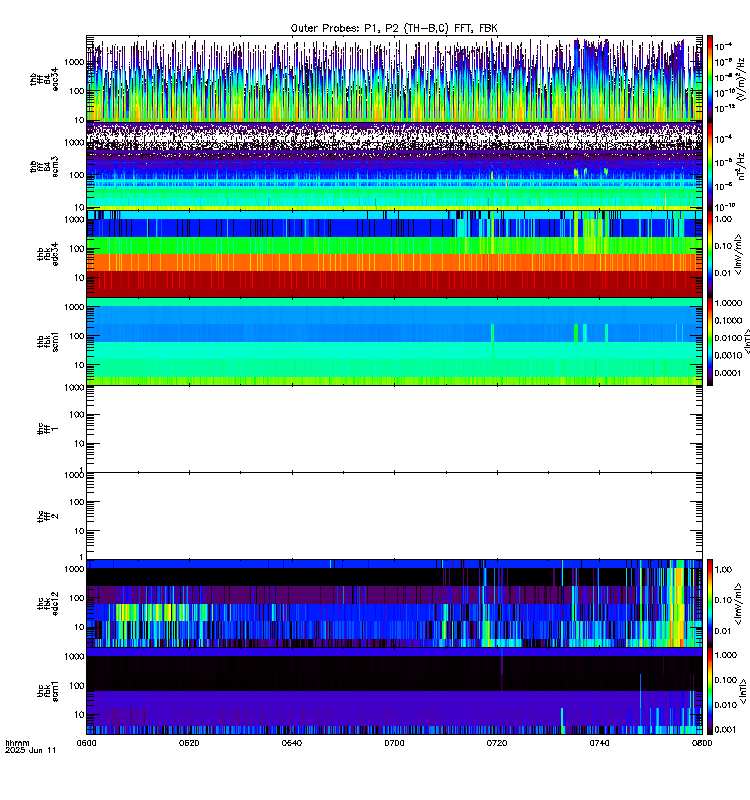Click the 0.1000 color bar tick label
Screen dimensions: 750x800
point(728,320)
